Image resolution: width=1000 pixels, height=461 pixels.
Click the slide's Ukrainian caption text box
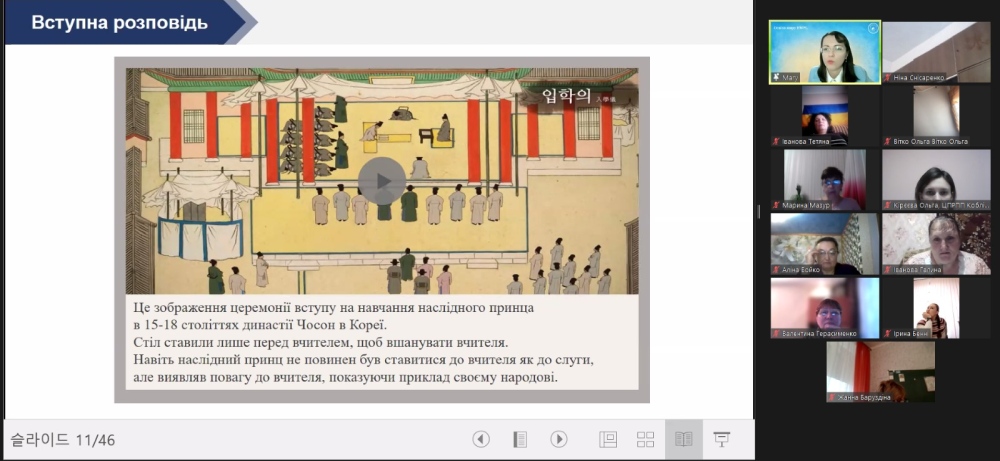tap(381, 343)
